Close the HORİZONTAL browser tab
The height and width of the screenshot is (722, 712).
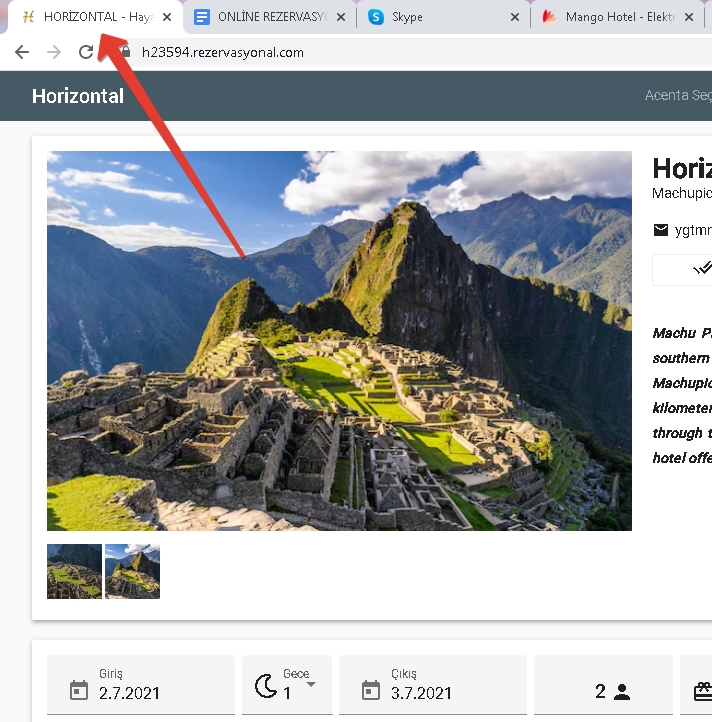(167, 17)
